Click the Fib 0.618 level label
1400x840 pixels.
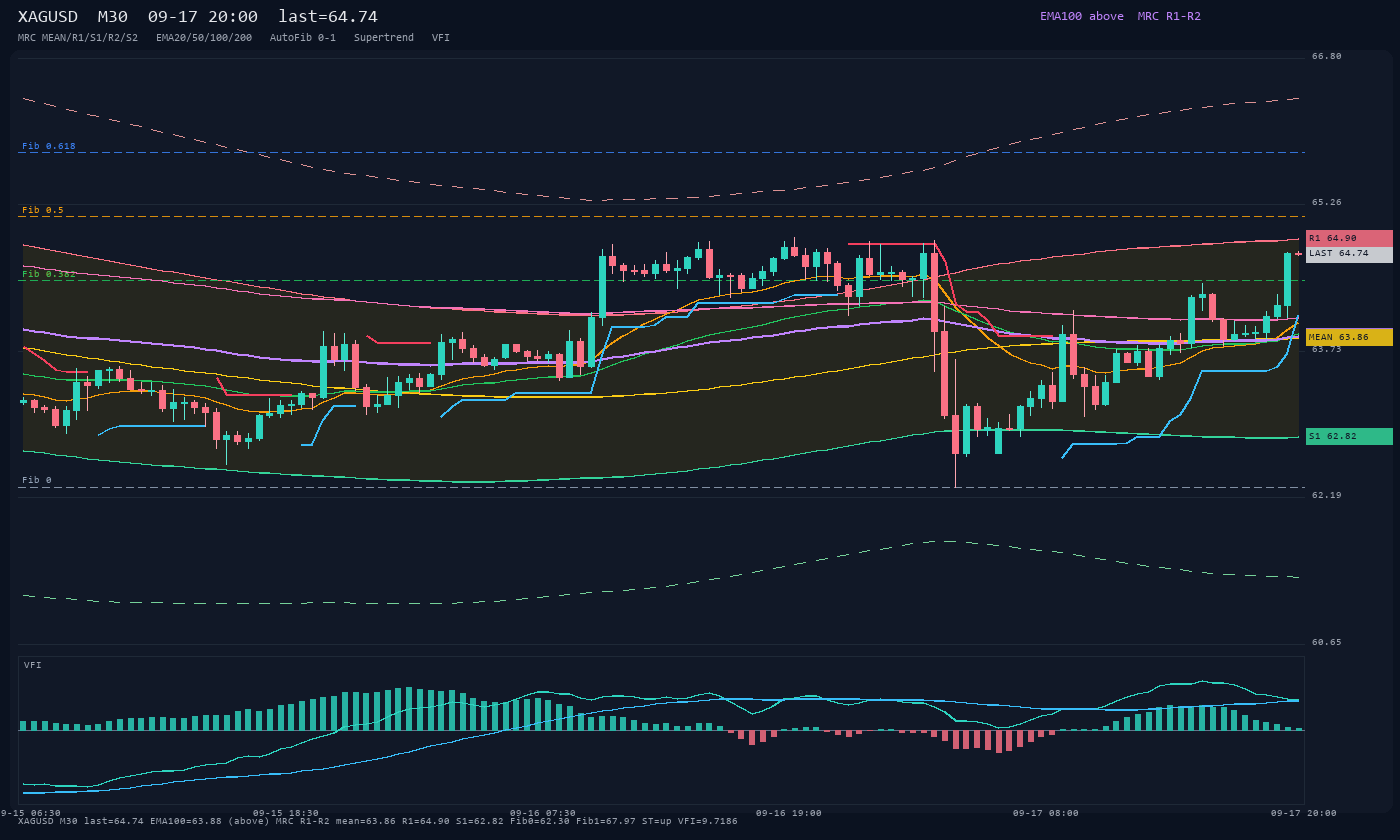click(x=49, y=146)
